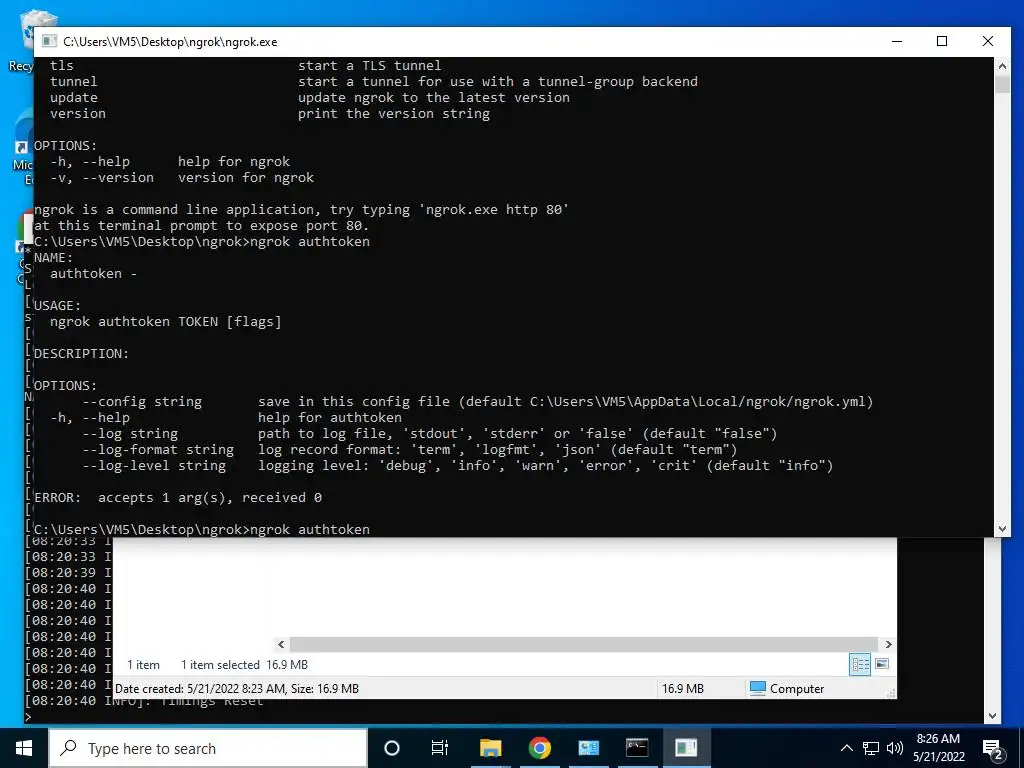Open the volume speaker tray icon
This screenshot has height=768, width=1024.
pos(895,748)
